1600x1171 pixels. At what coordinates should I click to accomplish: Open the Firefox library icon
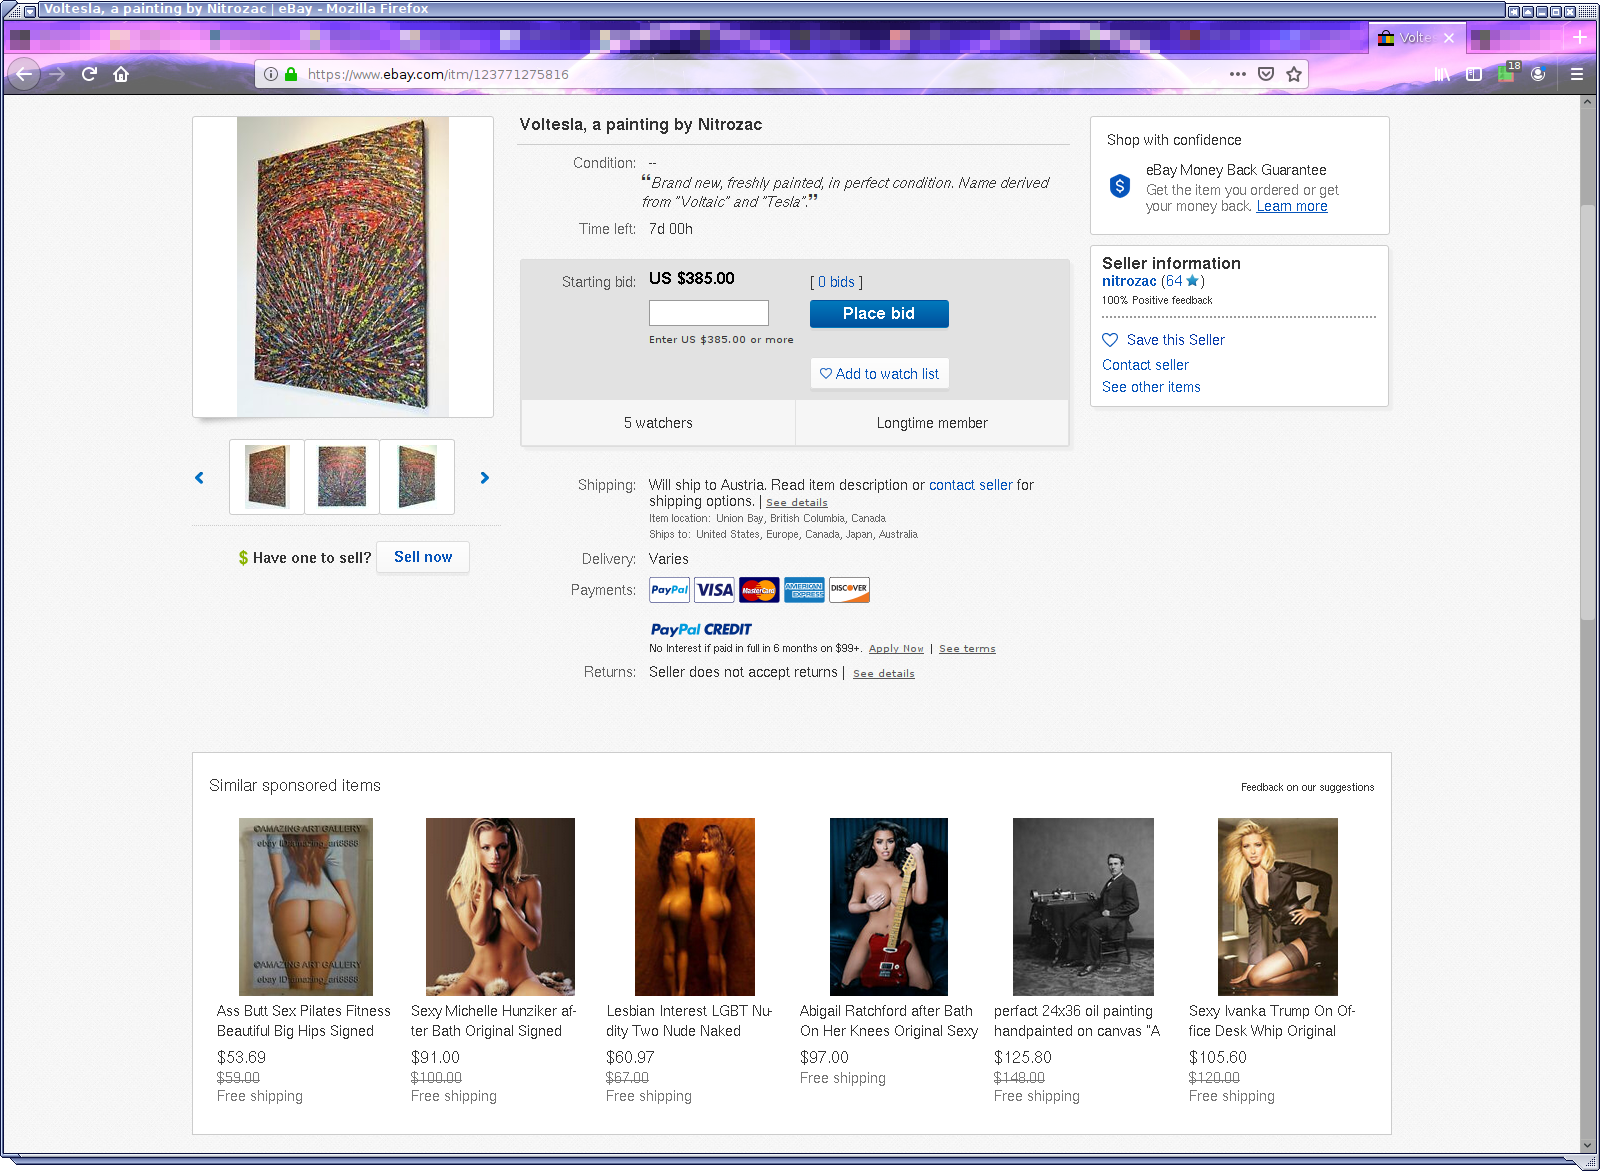tap(1442, 74)
